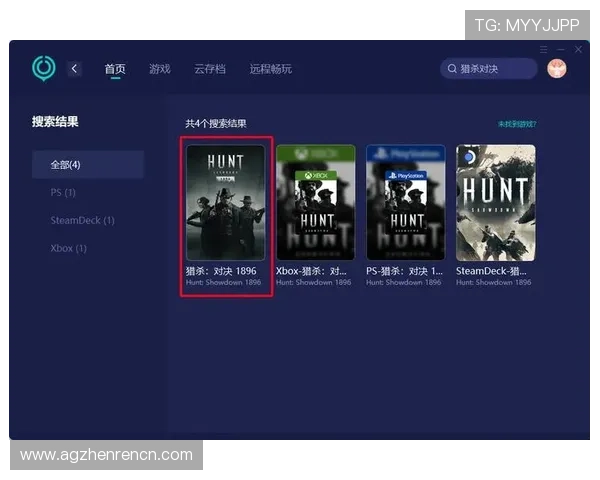This screenshot has width=600, height=480.
Task: Filter results by PS (1)
Action: tap(63, 193)
